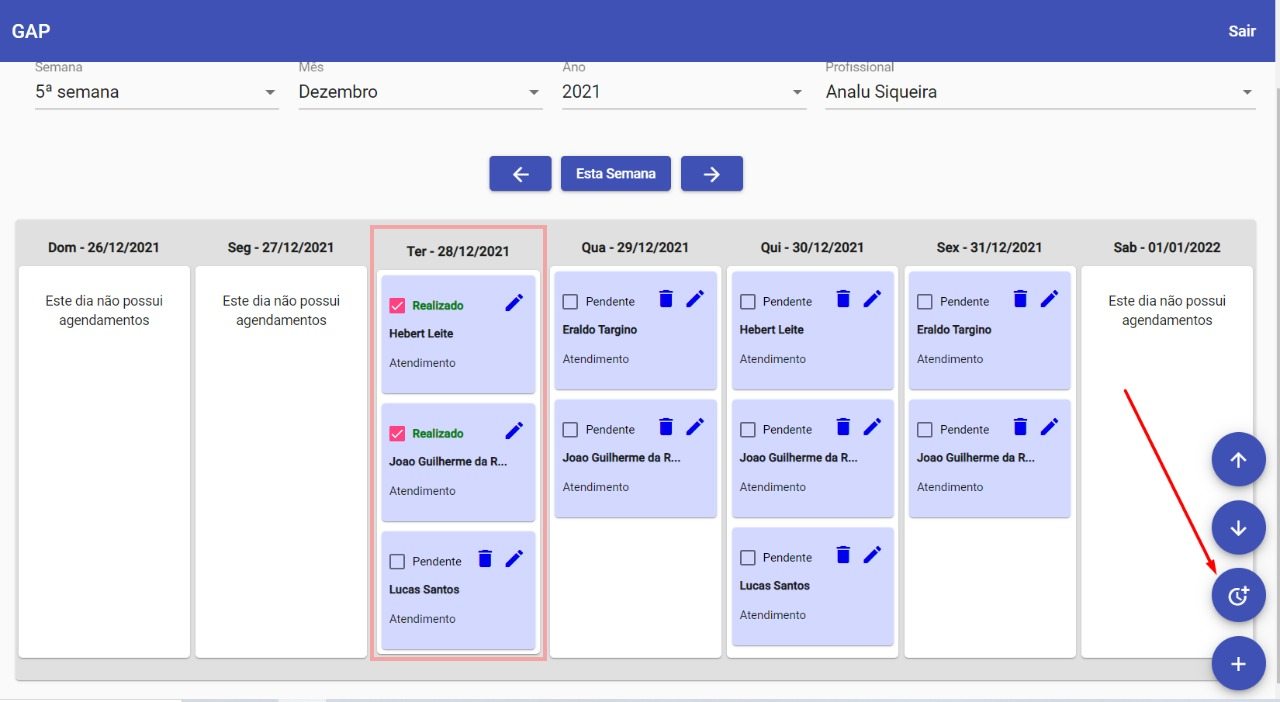The height and width of the screenshot is (702, 1280).
Task: Click the clock-plus floating action button
Action: (1238, 596)
